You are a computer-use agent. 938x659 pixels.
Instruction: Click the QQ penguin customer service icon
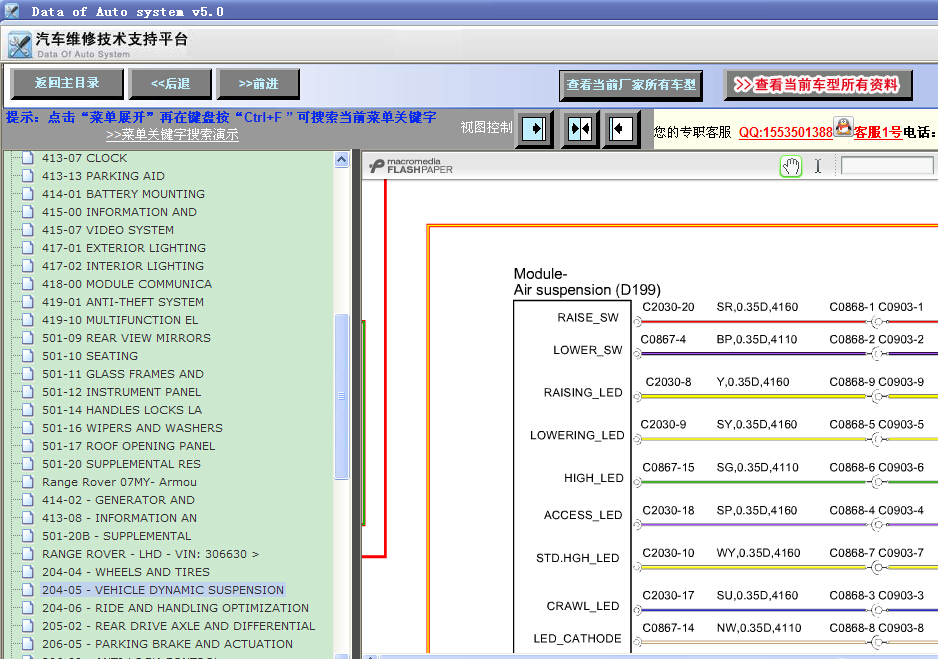[x=843, y=127]
